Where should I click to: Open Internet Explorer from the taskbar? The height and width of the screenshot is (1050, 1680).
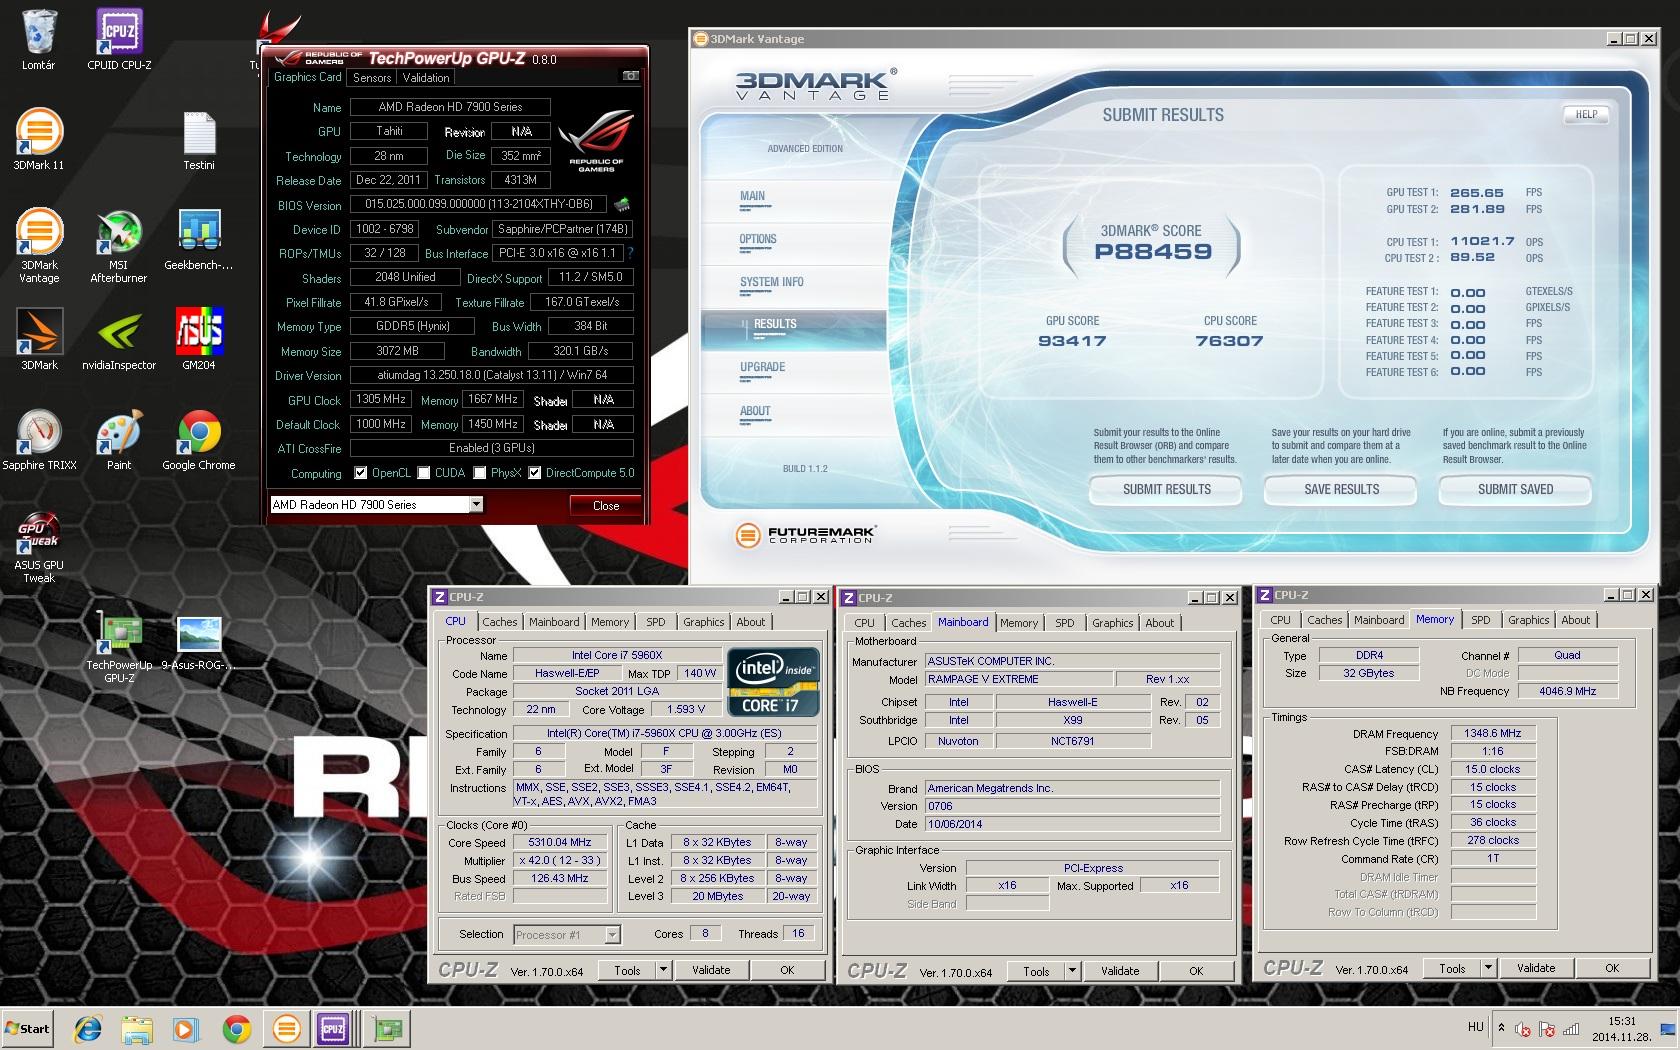pos(88,1028)
